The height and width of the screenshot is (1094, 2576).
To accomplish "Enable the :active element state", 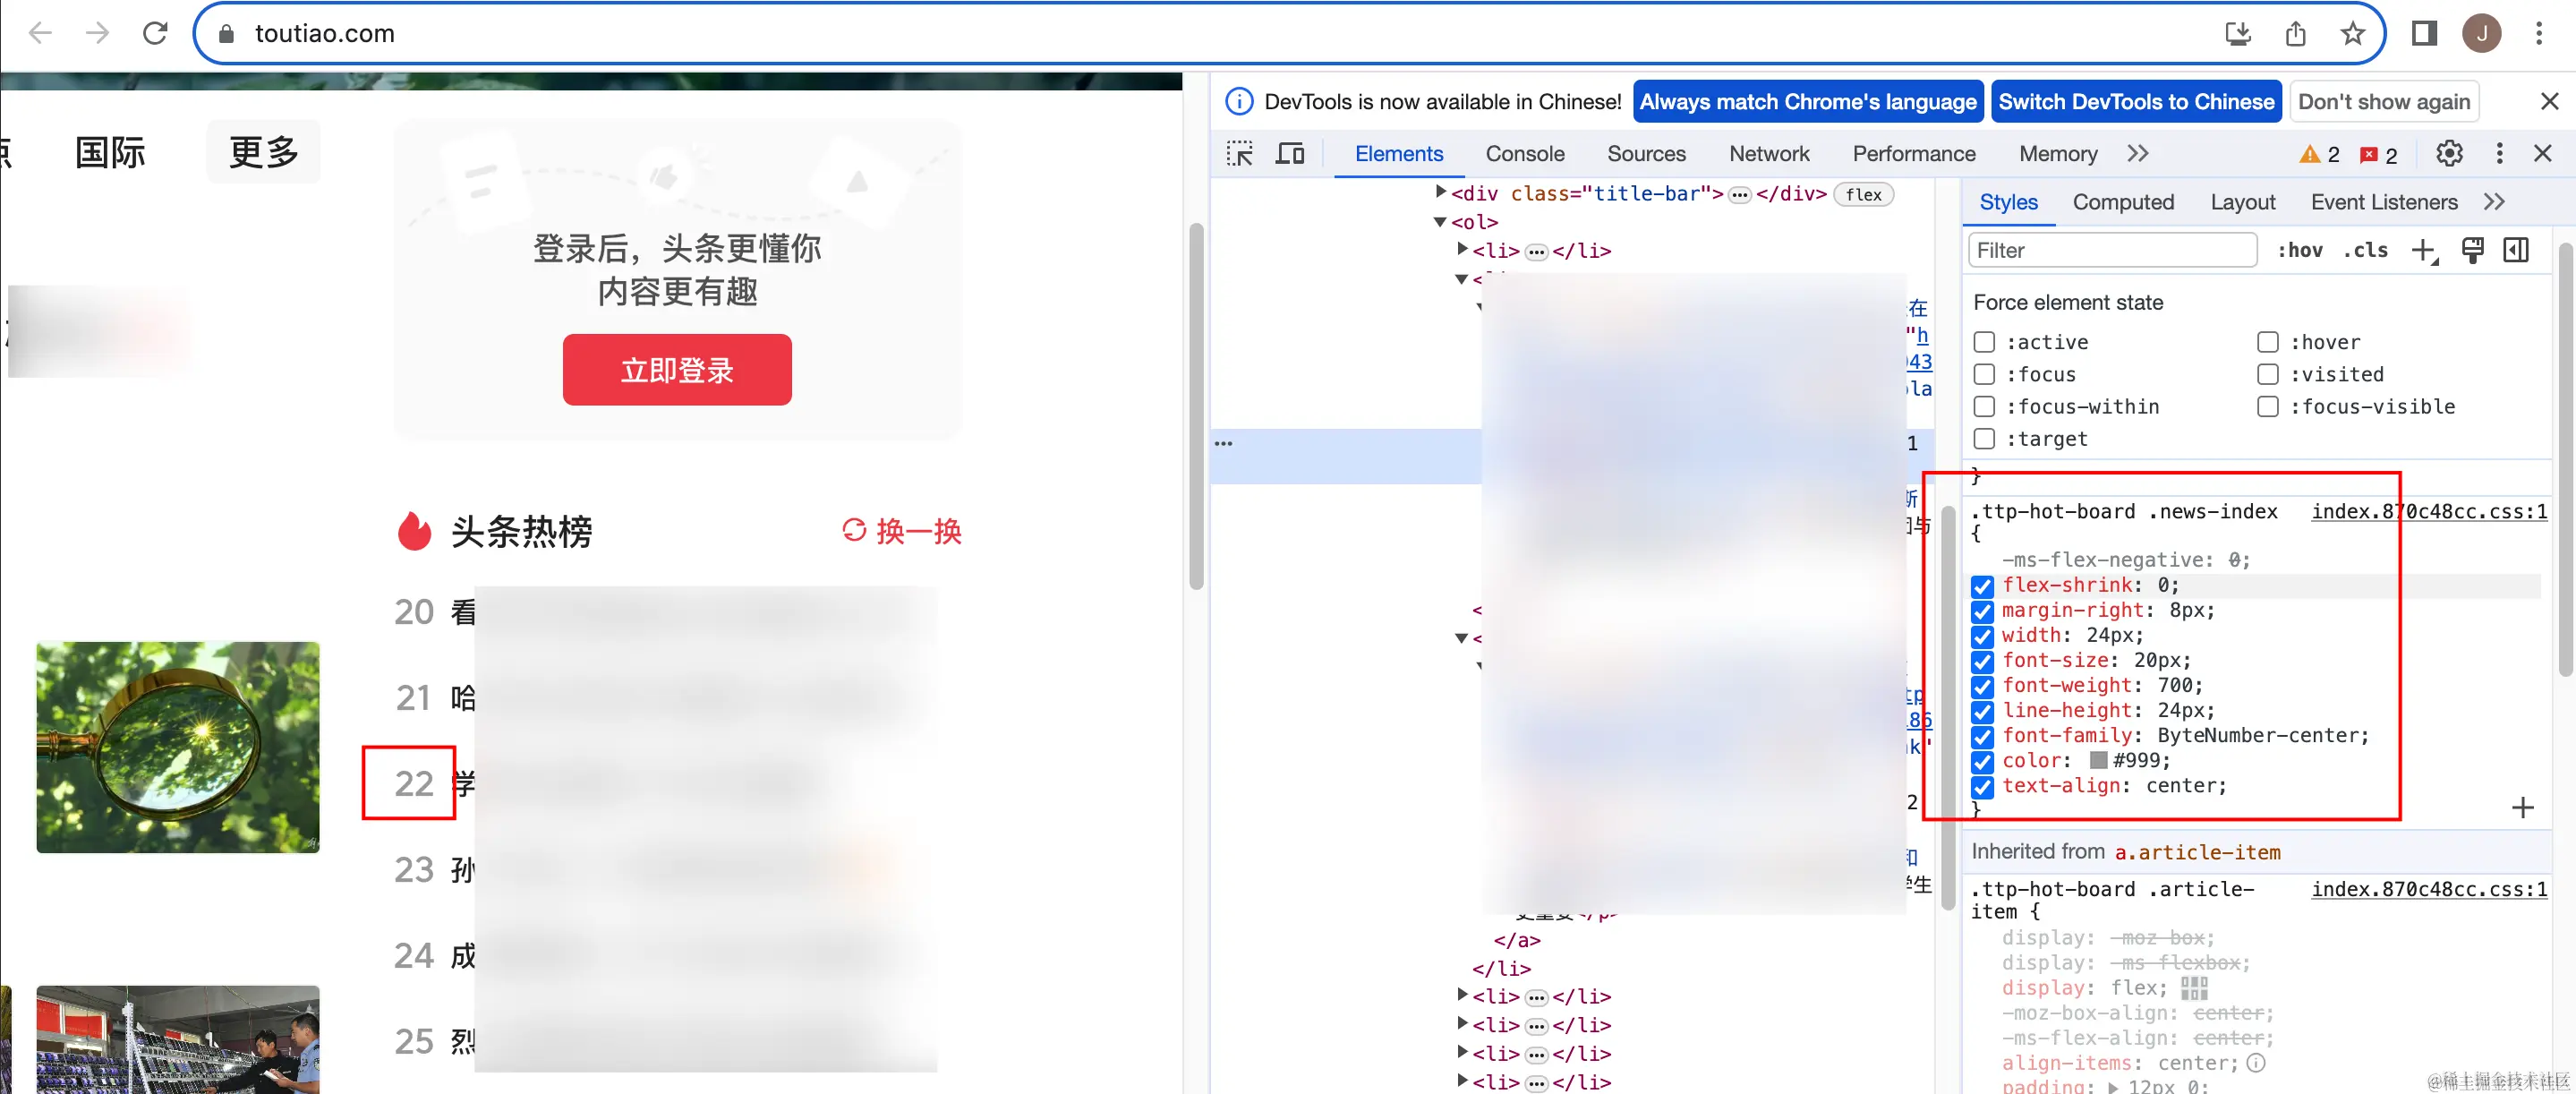I will pos(1984,342).
